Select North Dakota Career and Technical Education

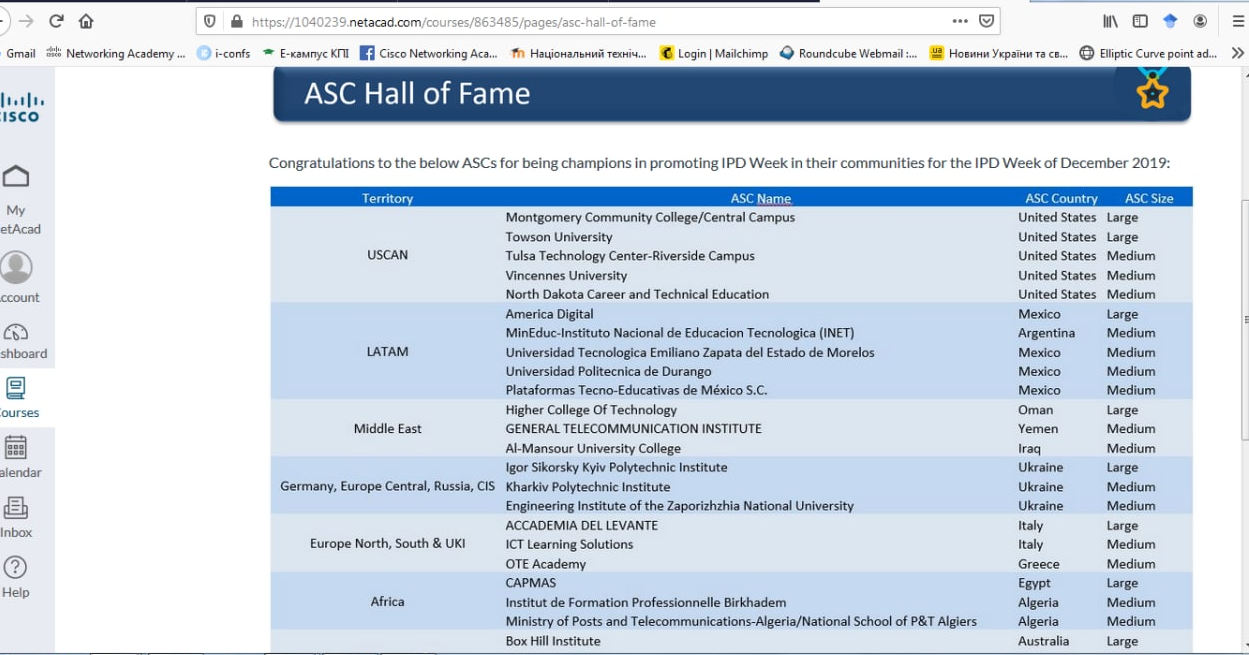click(x=637, y=295)
